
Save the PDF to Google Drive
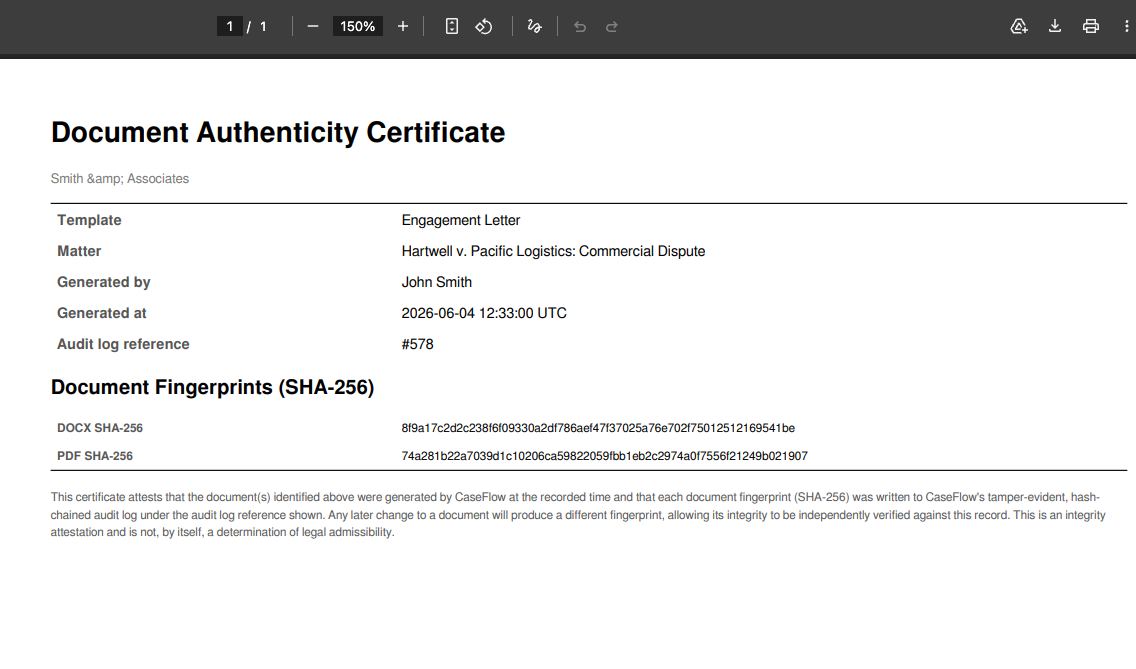pos(1019,27)
